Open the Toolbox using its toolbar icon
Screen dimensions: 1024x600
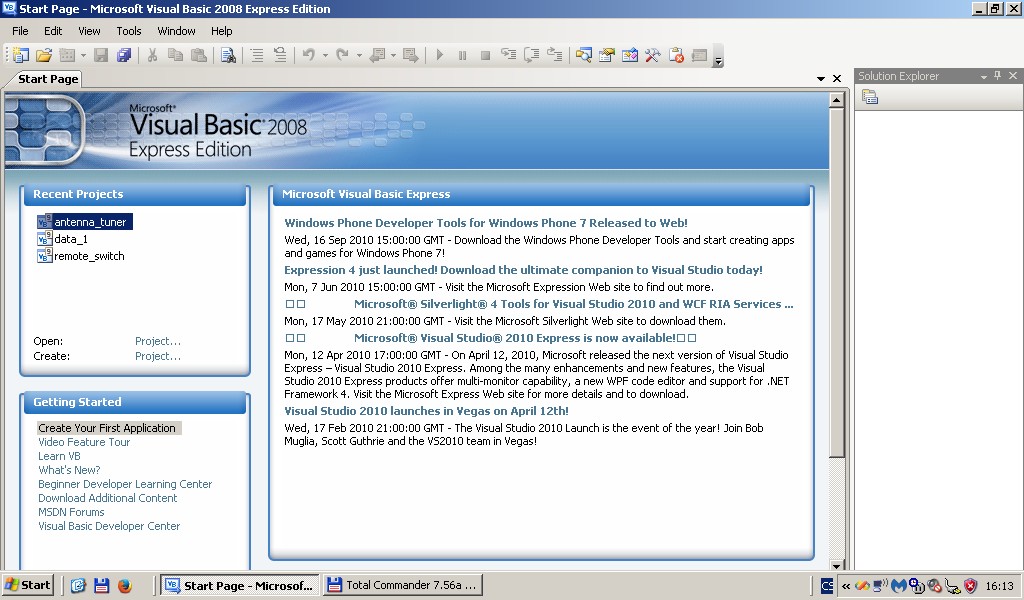[x=653, y=56]
